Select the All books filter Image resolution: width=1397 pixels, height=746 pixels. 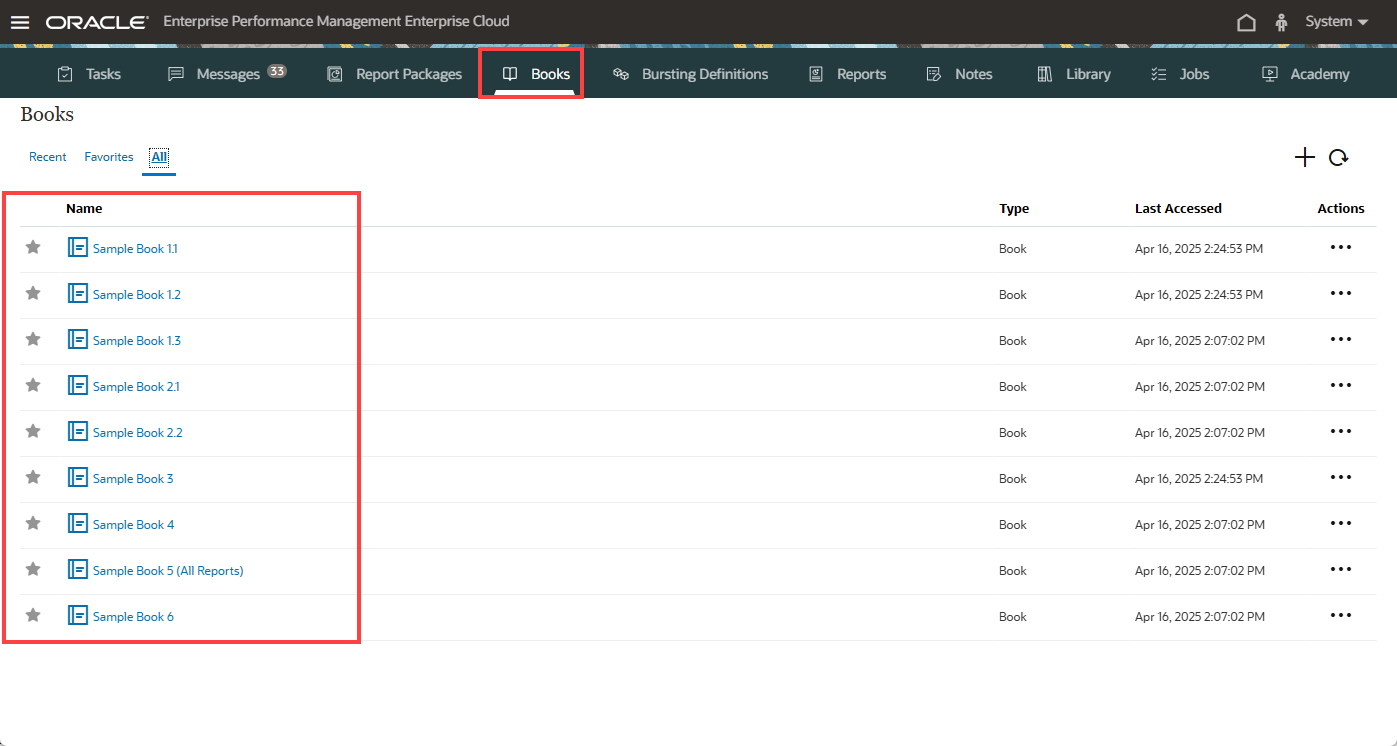click(x=159, y=157)
